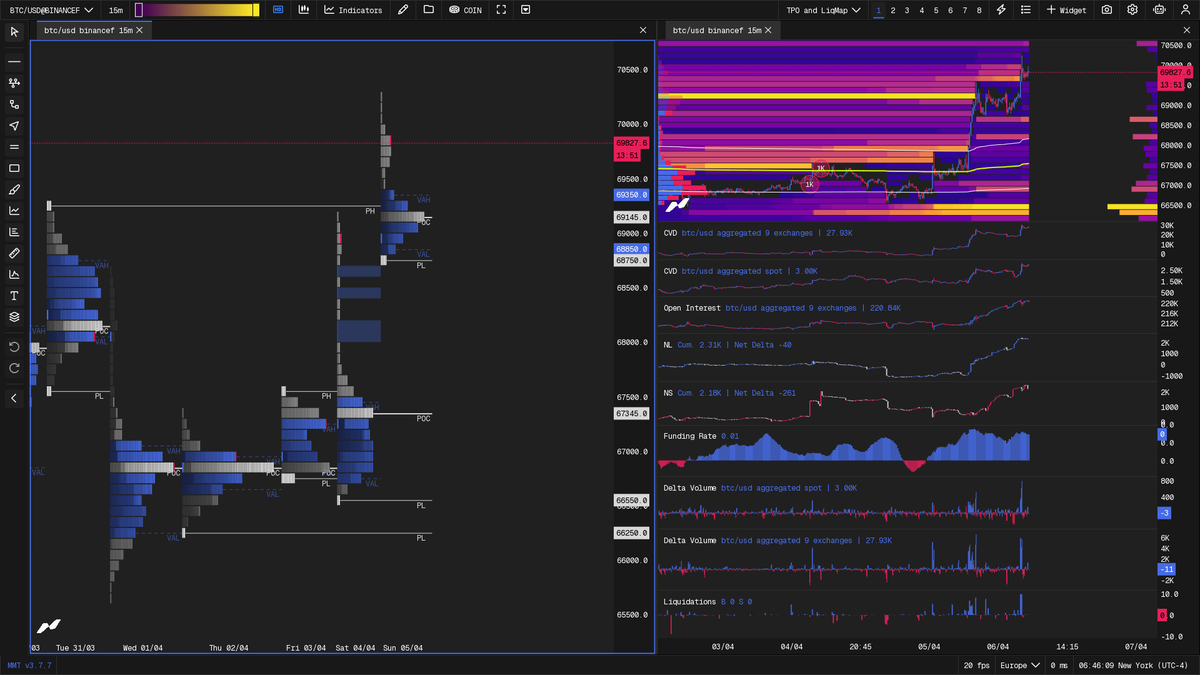Viewport: 1200px width, 675px height.
Task: Switch to workspace 6
Action: pos(951,10)
